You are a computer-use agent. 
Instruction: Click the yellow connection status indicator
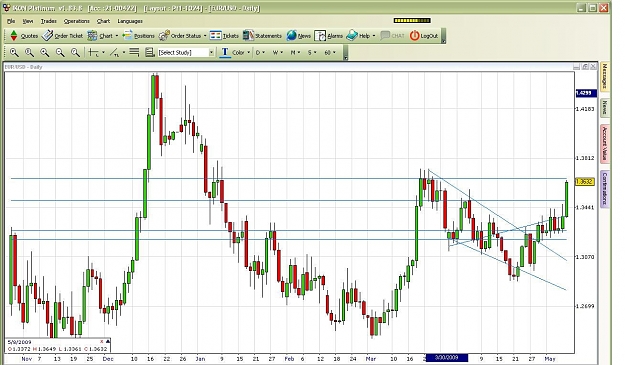tap(412, 20)
